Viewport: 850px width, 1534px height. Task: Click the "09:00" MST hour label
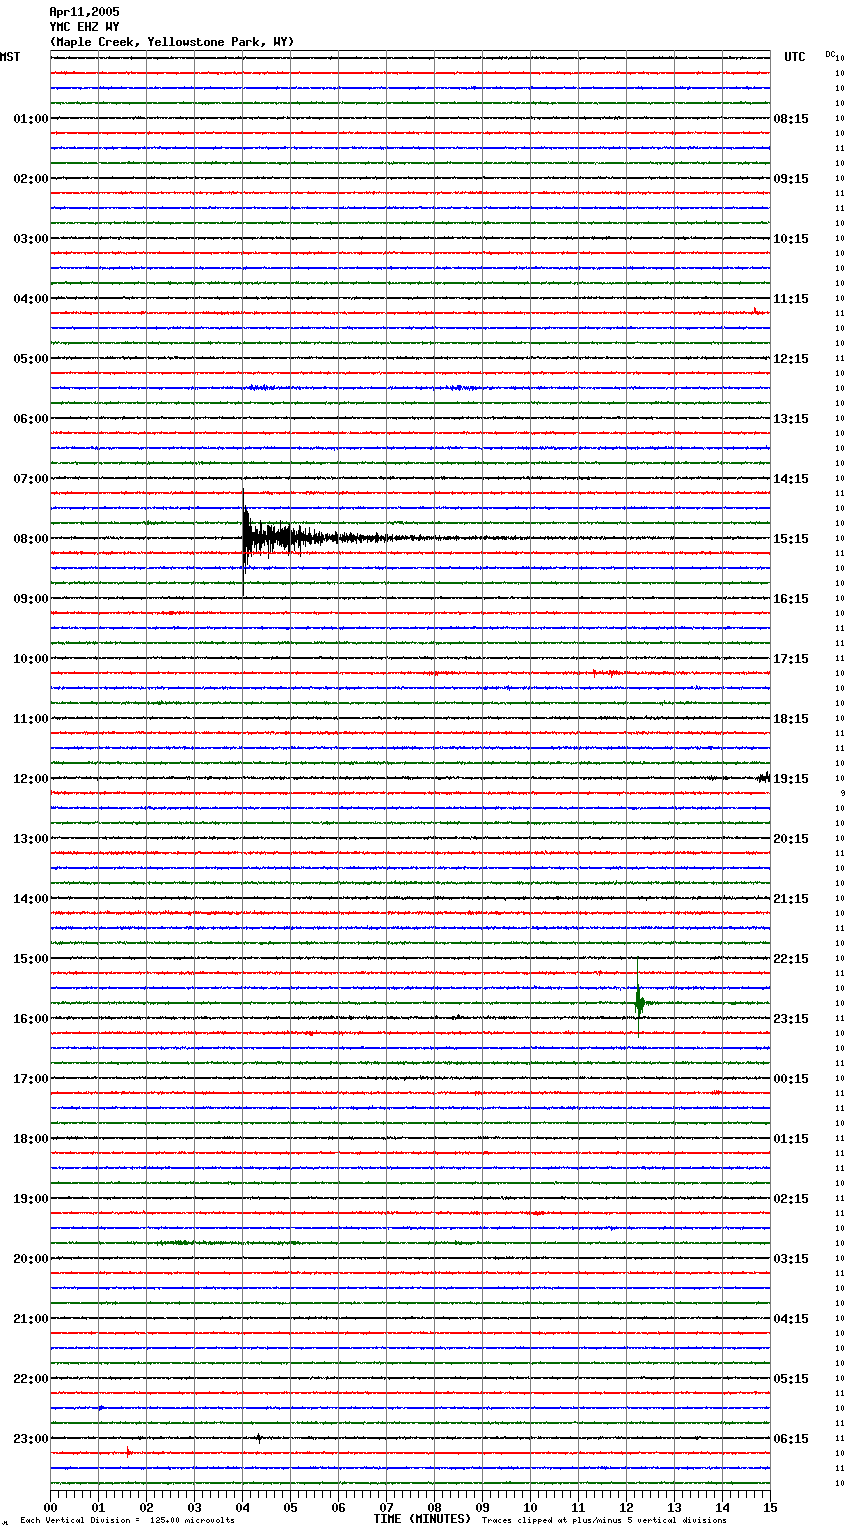[x=31, y=599]
